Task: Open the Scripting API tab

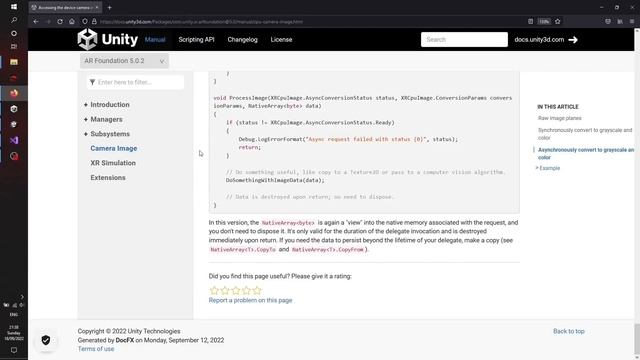Action: 196,40
